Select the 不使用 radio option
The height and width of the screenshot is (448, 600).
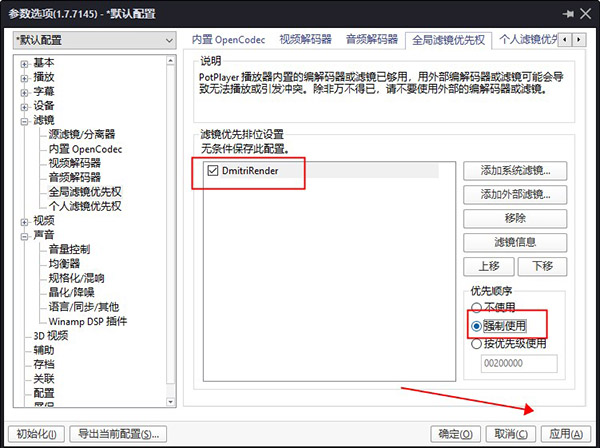(x=494, y=307)
